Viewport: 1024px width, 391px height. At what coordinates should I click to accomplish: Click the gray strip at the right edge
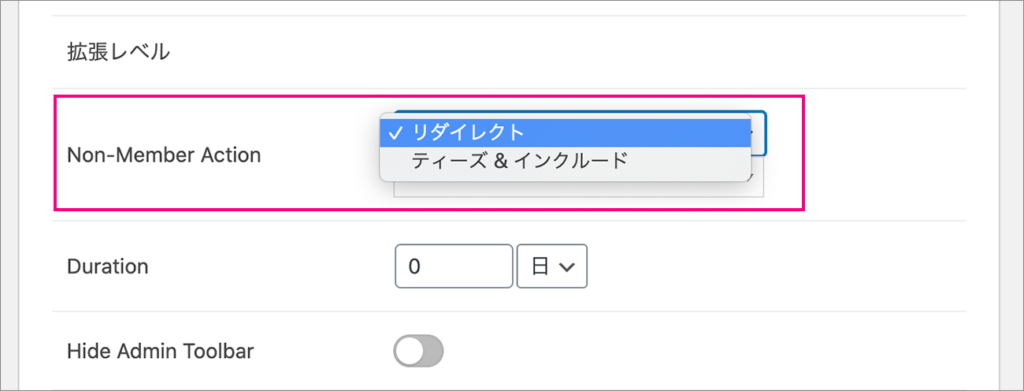1011,195
